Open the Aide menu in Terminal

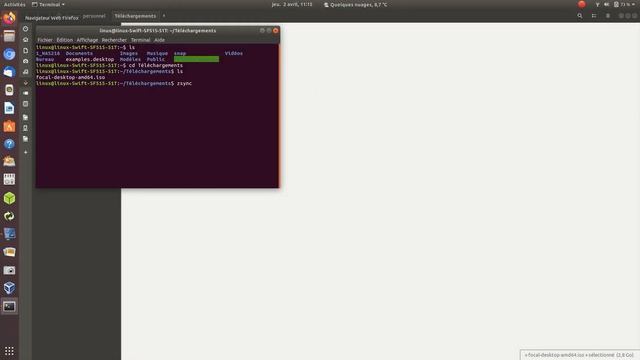tap(159, 40)
